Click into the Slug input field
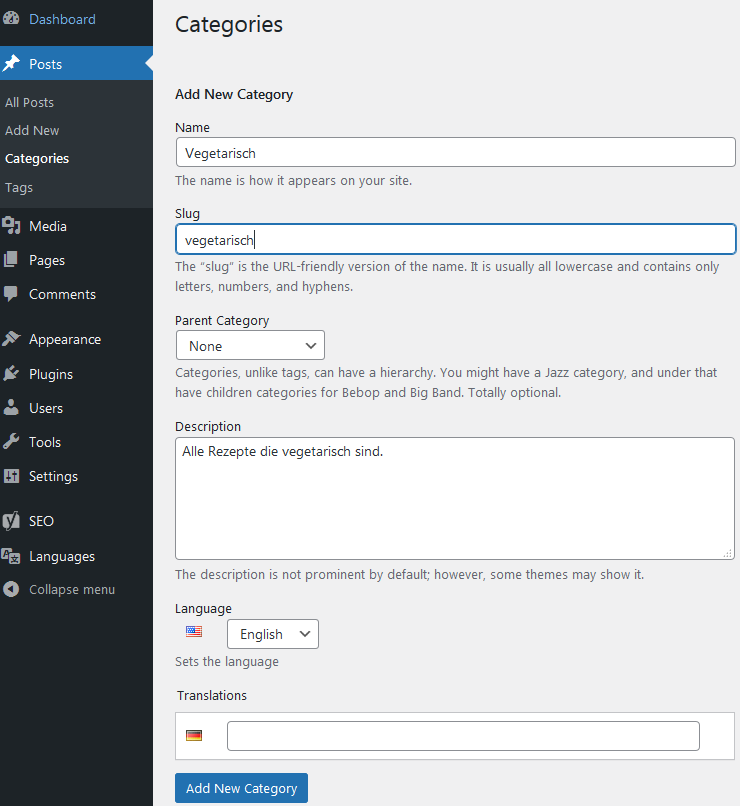This screenshot has width=740, height=806. 456,239
